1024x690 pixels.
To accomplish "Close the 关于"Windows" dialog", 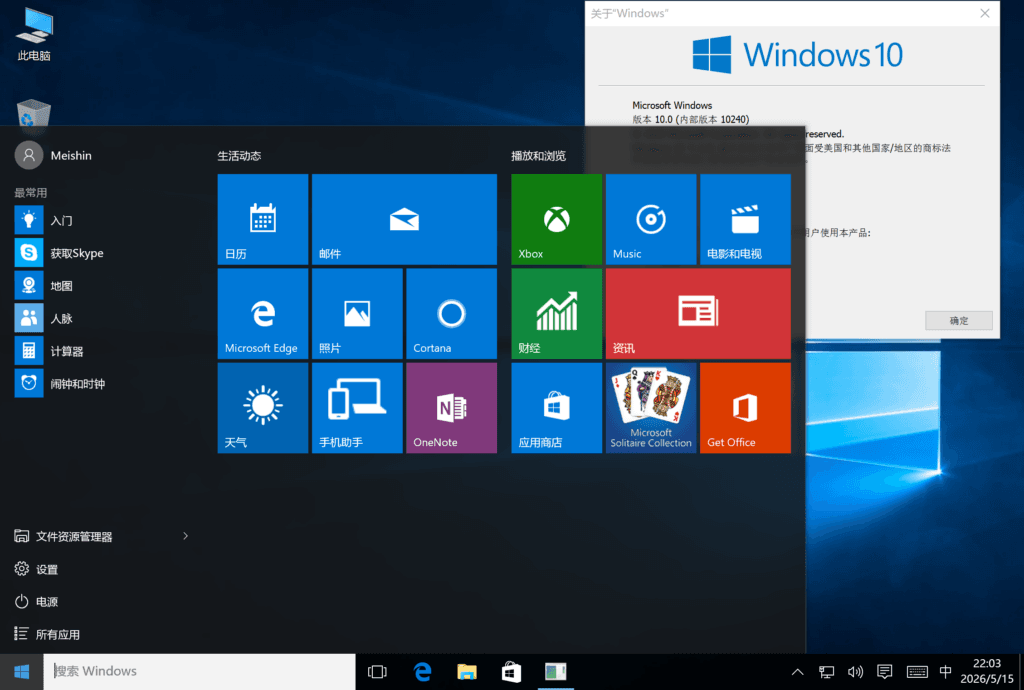I will pyautogui.click(x=985, y=13).
